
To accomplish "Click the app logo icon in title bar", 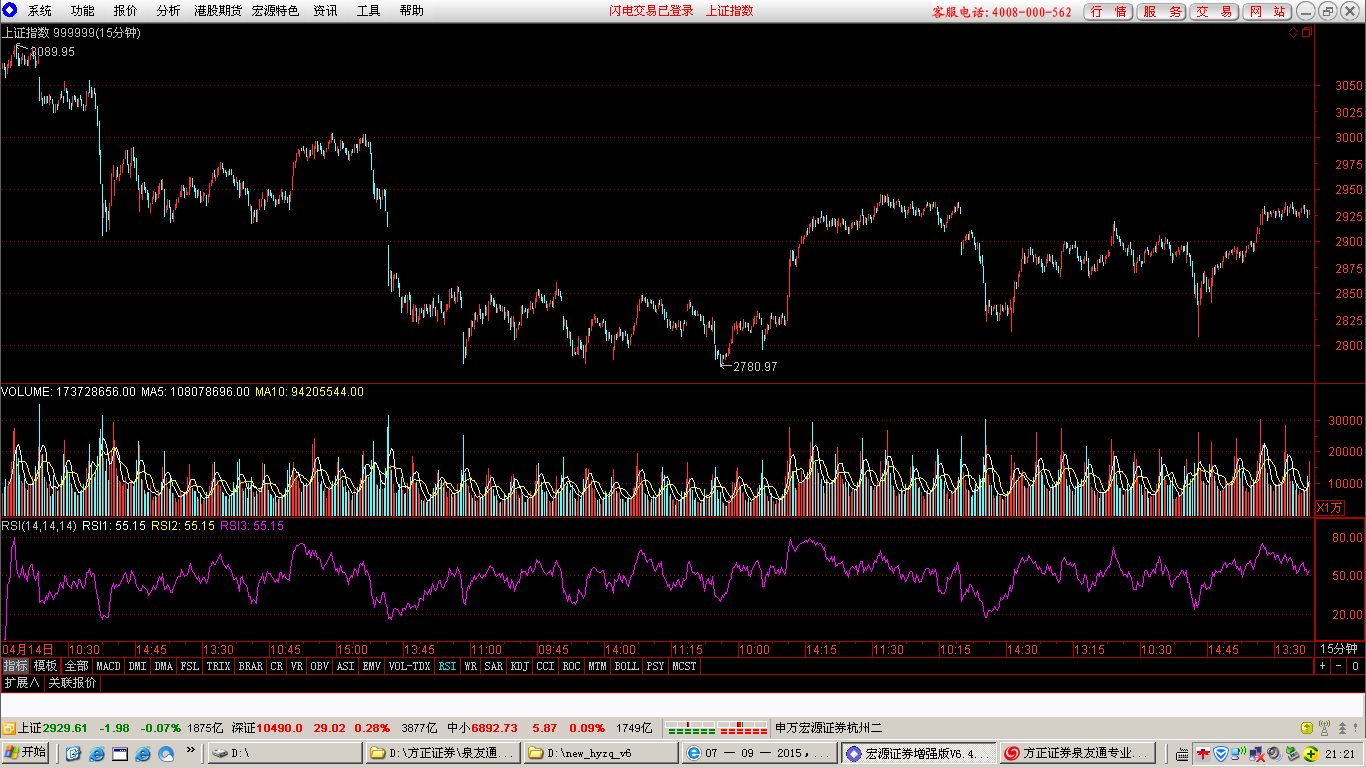I will pos(9,10).
